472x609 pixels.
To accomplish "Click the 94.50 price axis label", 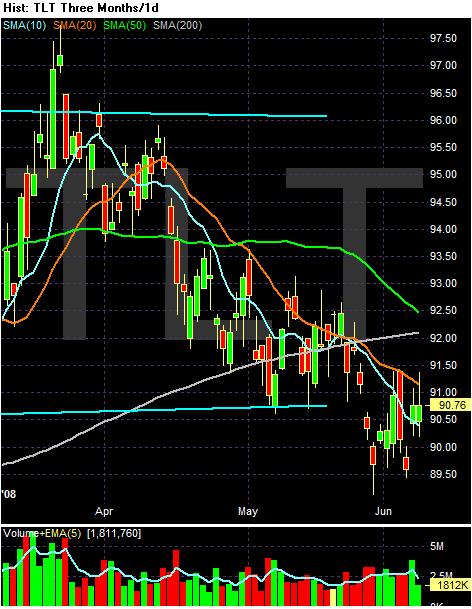I will [x=443, y=202].
